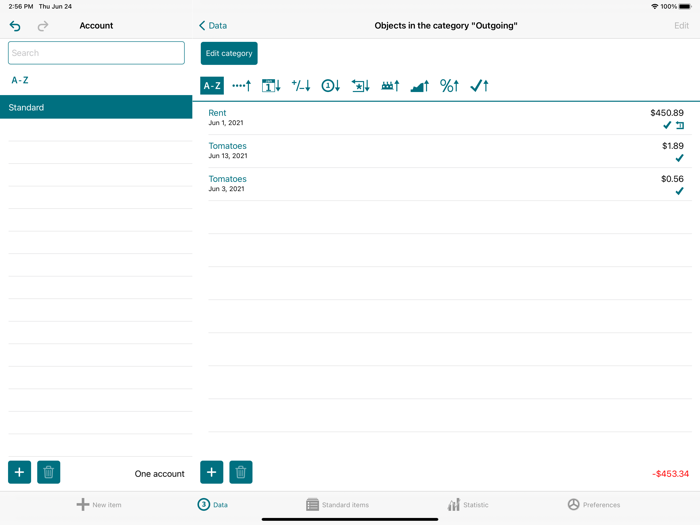Viewport: 700px width, 525px height.
Task: Sort with the factory arrow icon
Action: coord(390,85)
